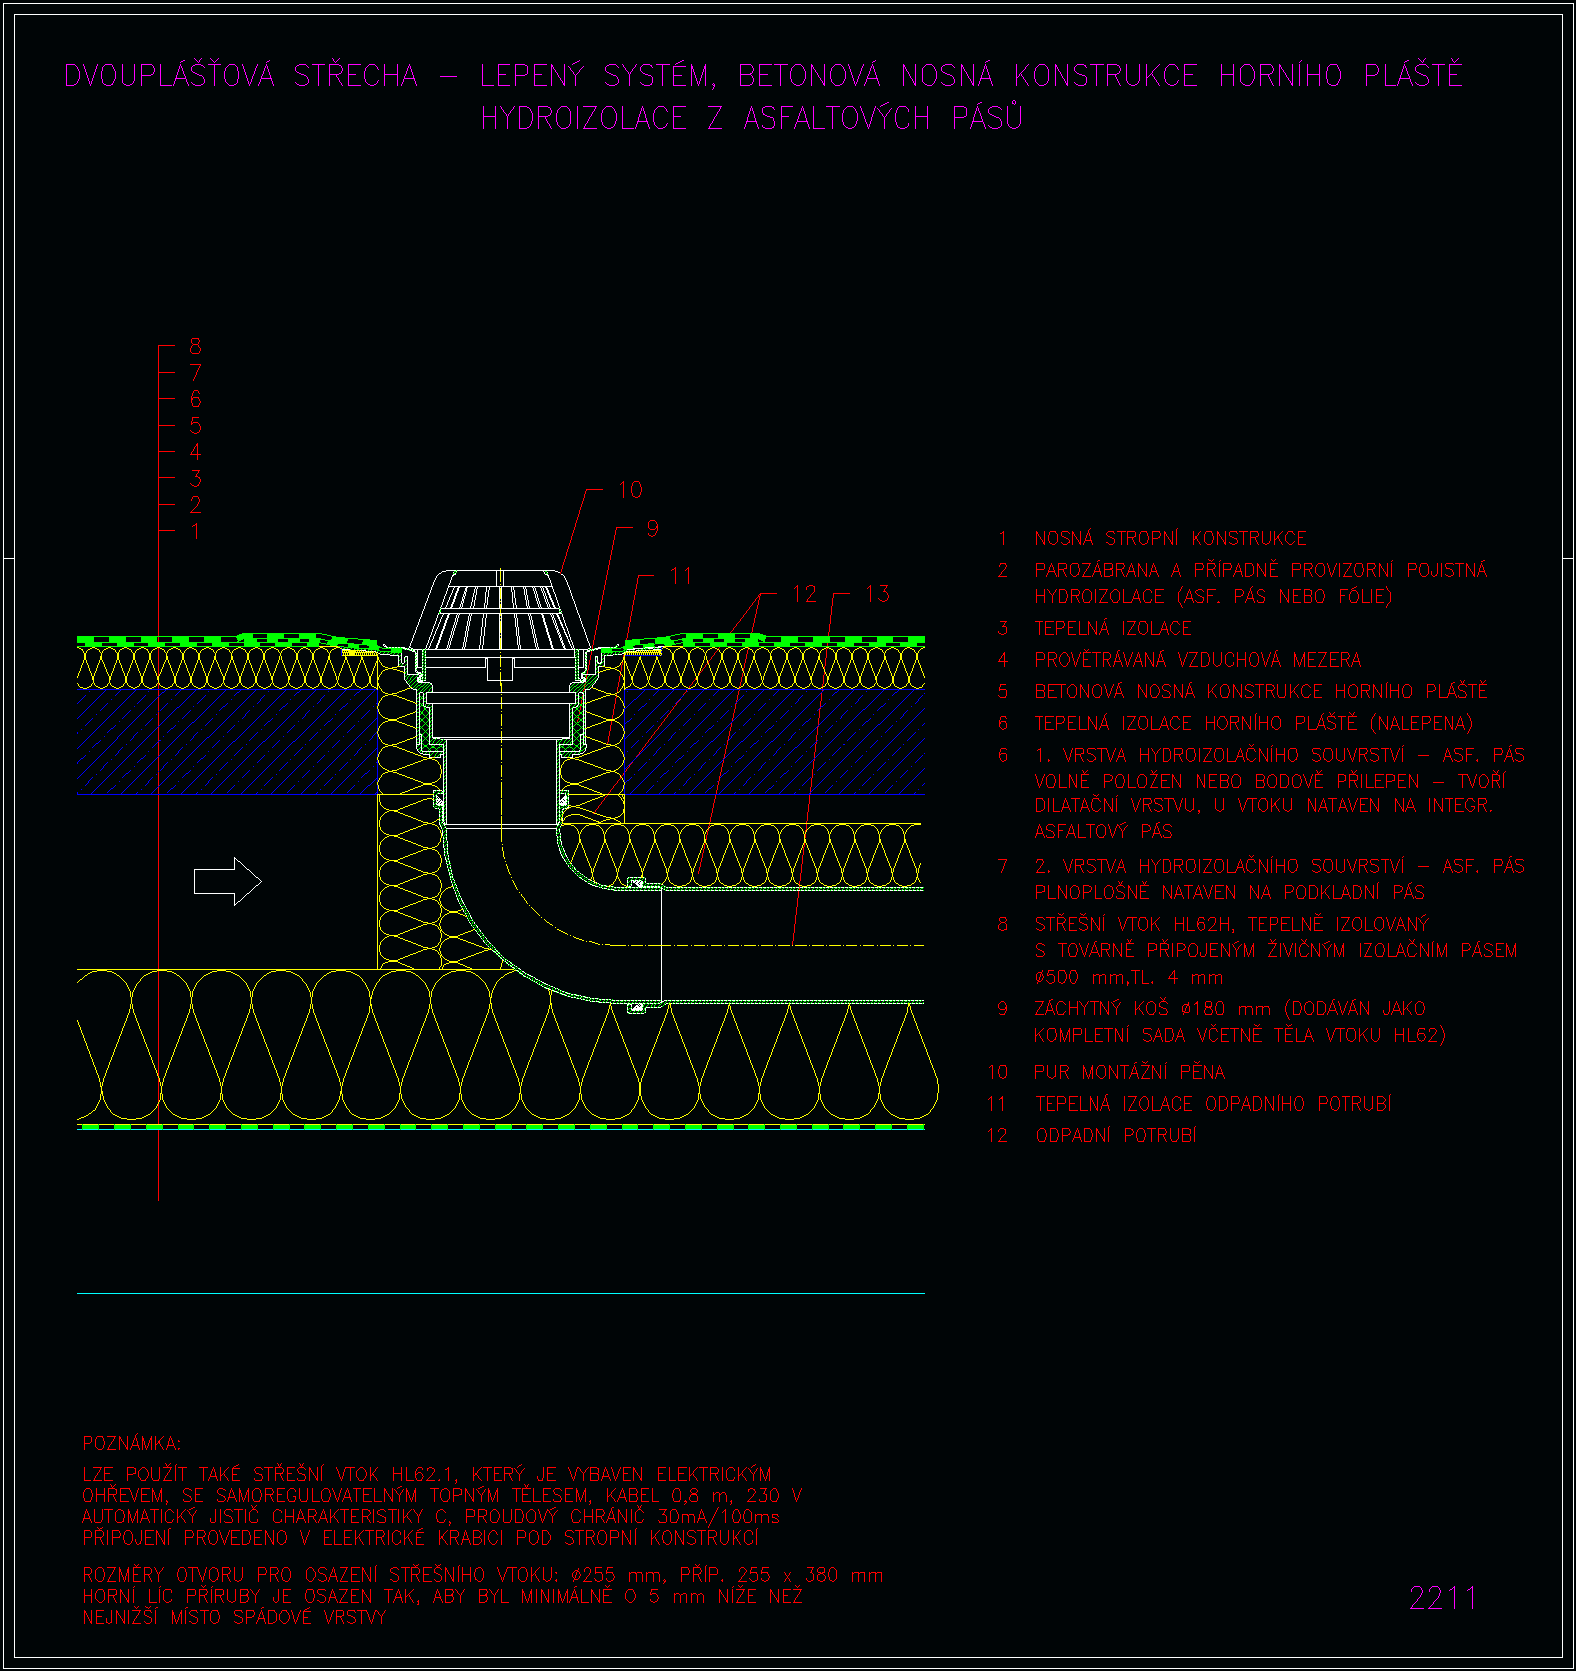
Task: Click note line "NEJNIŽŠÍ MÍSTO SPÁDOVÉ VRSTVY"
Action: (x=234, y=1617)
